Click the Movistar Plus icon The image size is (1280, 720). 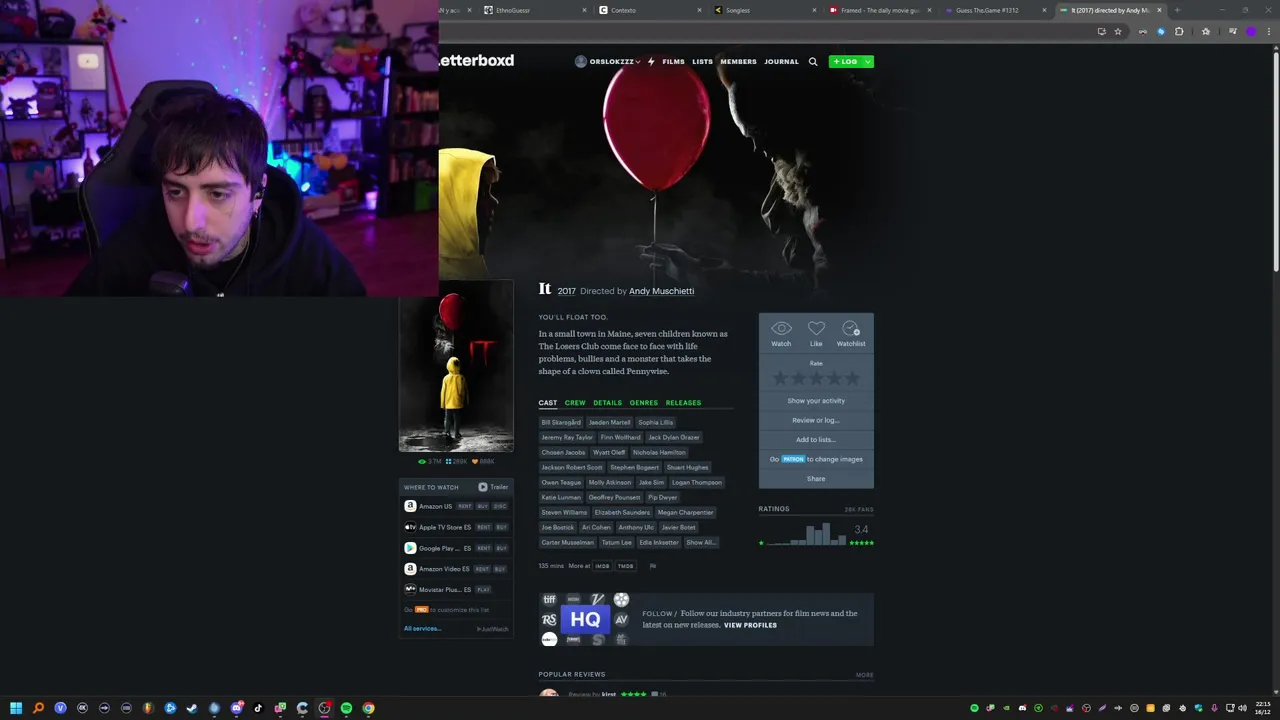coord(410,589)
